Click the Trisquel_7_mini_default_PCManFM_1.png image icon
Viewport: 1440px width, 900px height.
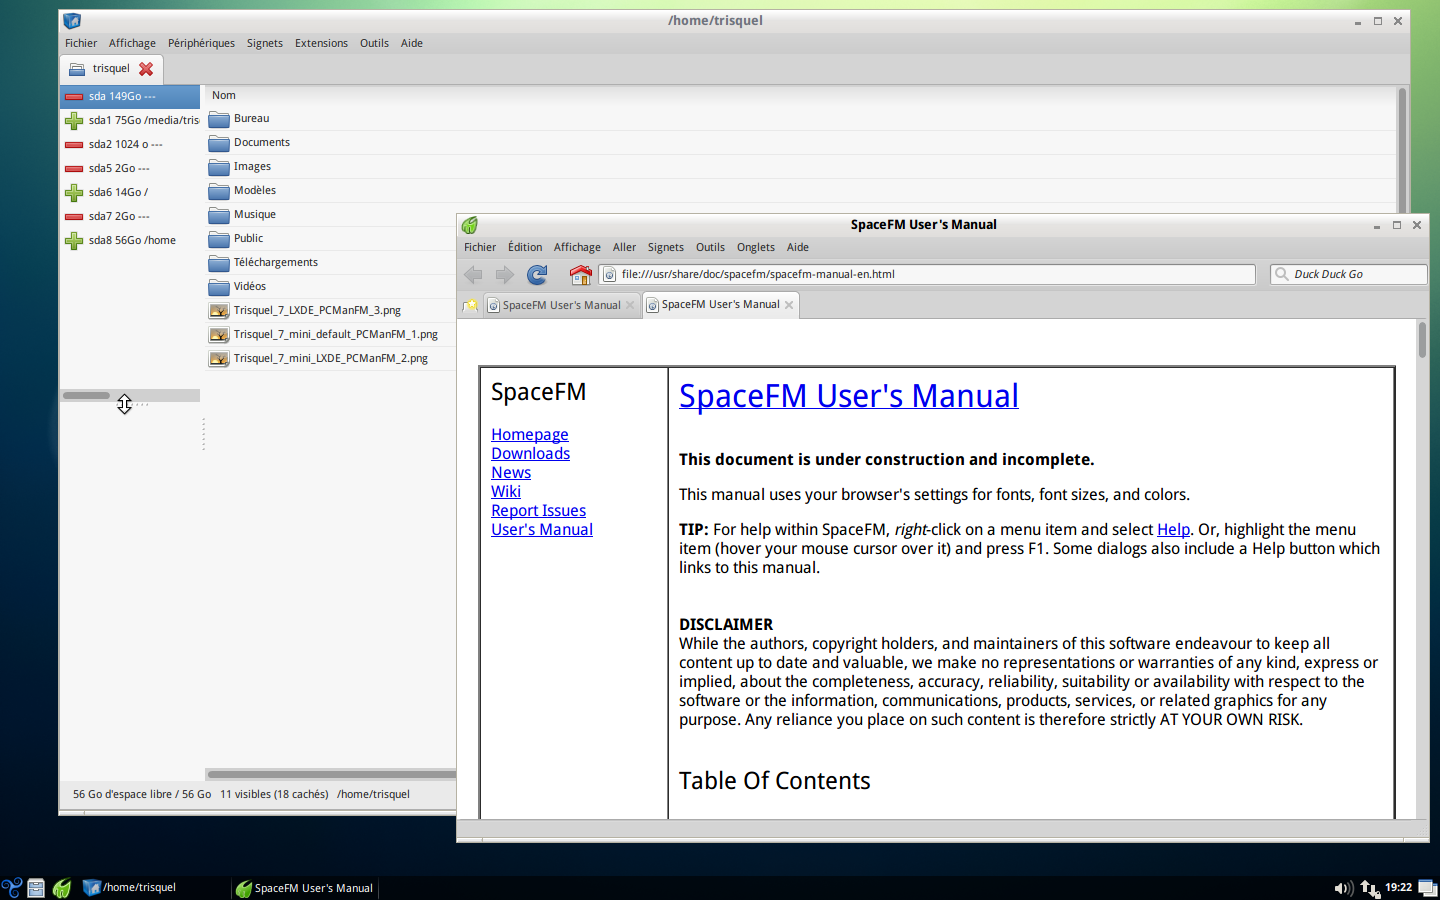(x=219, y=335)
